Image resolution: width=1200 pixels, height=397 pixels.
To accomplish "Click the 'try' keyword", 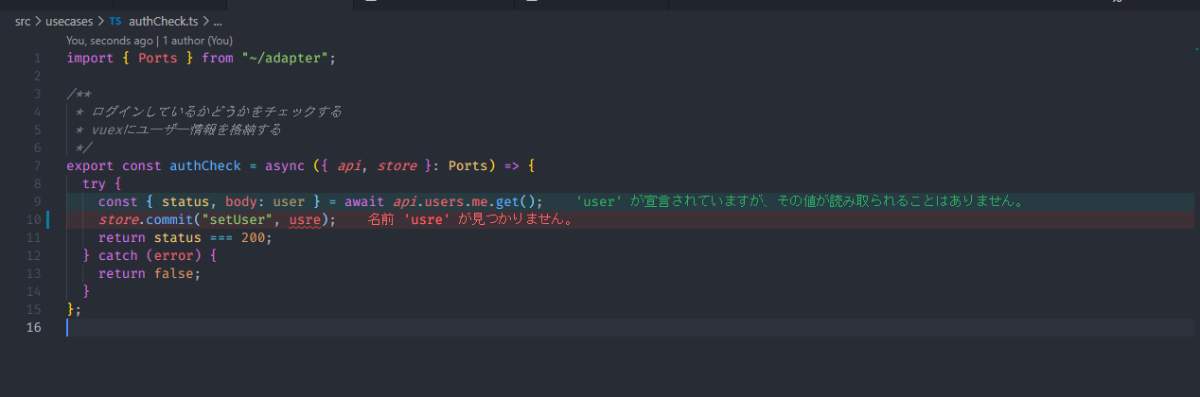I will tap(94, 184).
